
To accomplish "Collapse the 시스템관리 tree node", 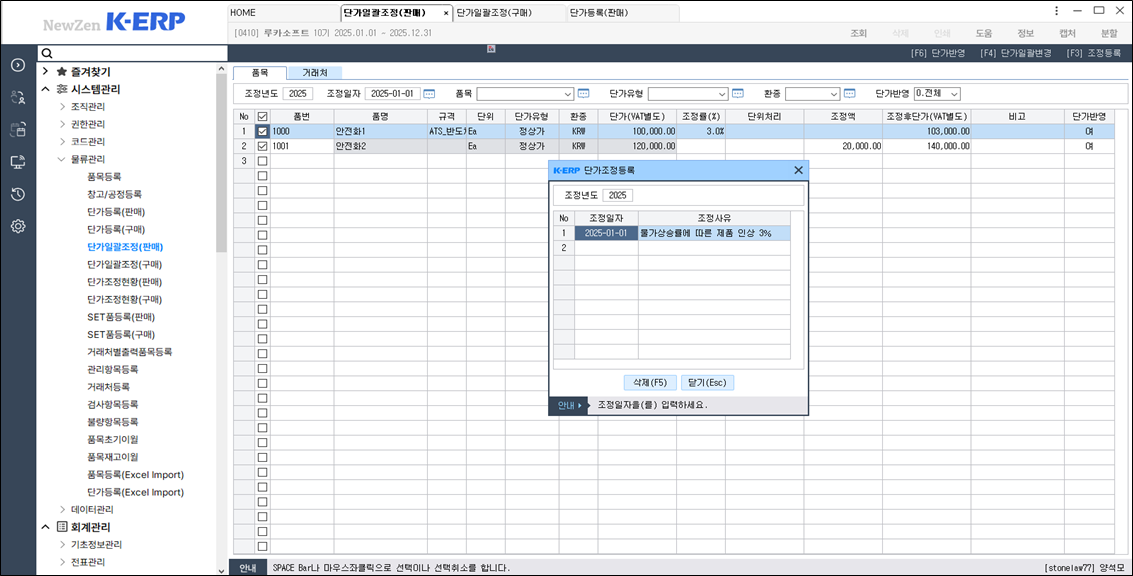I will (x=46, y=89).
